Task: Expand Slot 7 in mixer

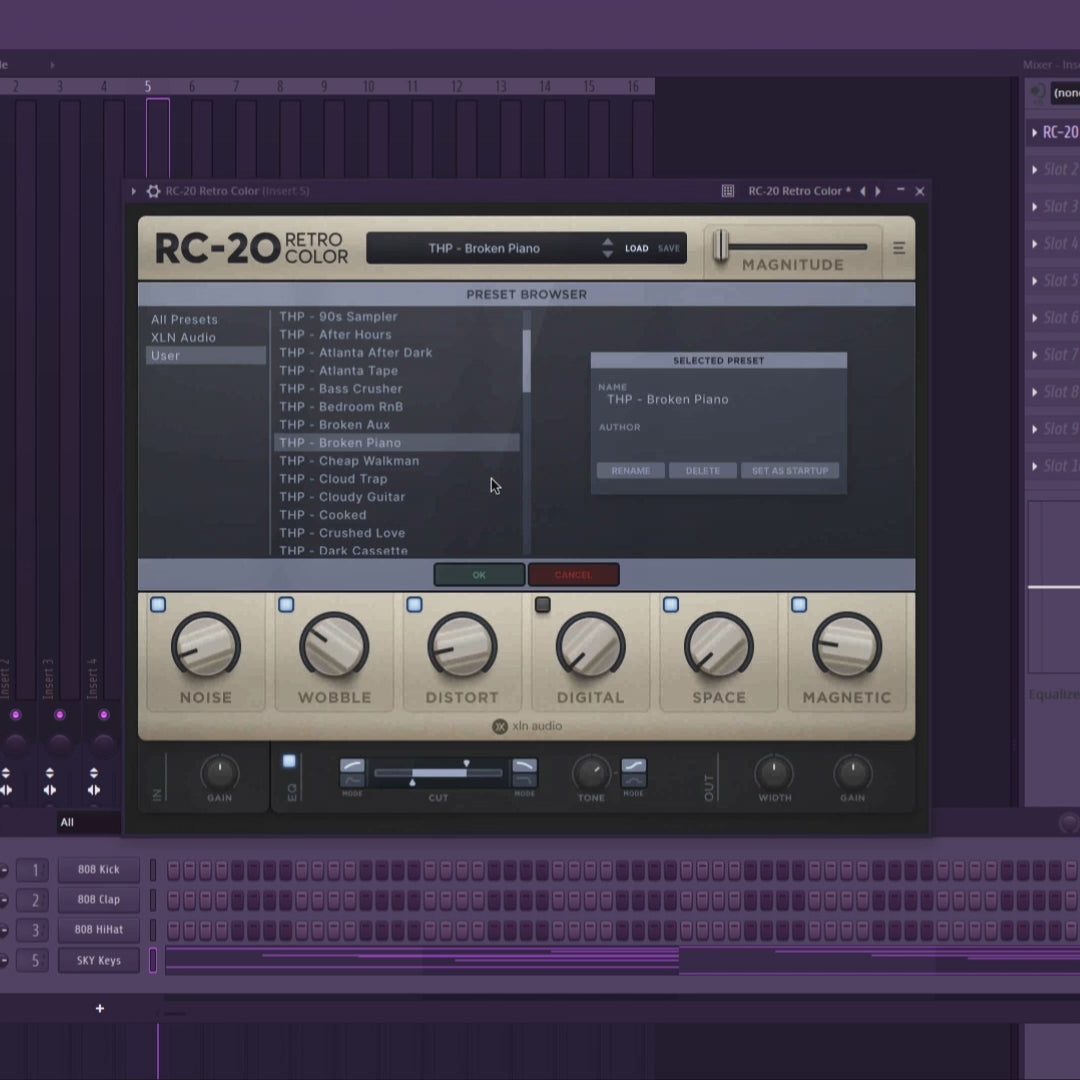Action: point(1035,355)
